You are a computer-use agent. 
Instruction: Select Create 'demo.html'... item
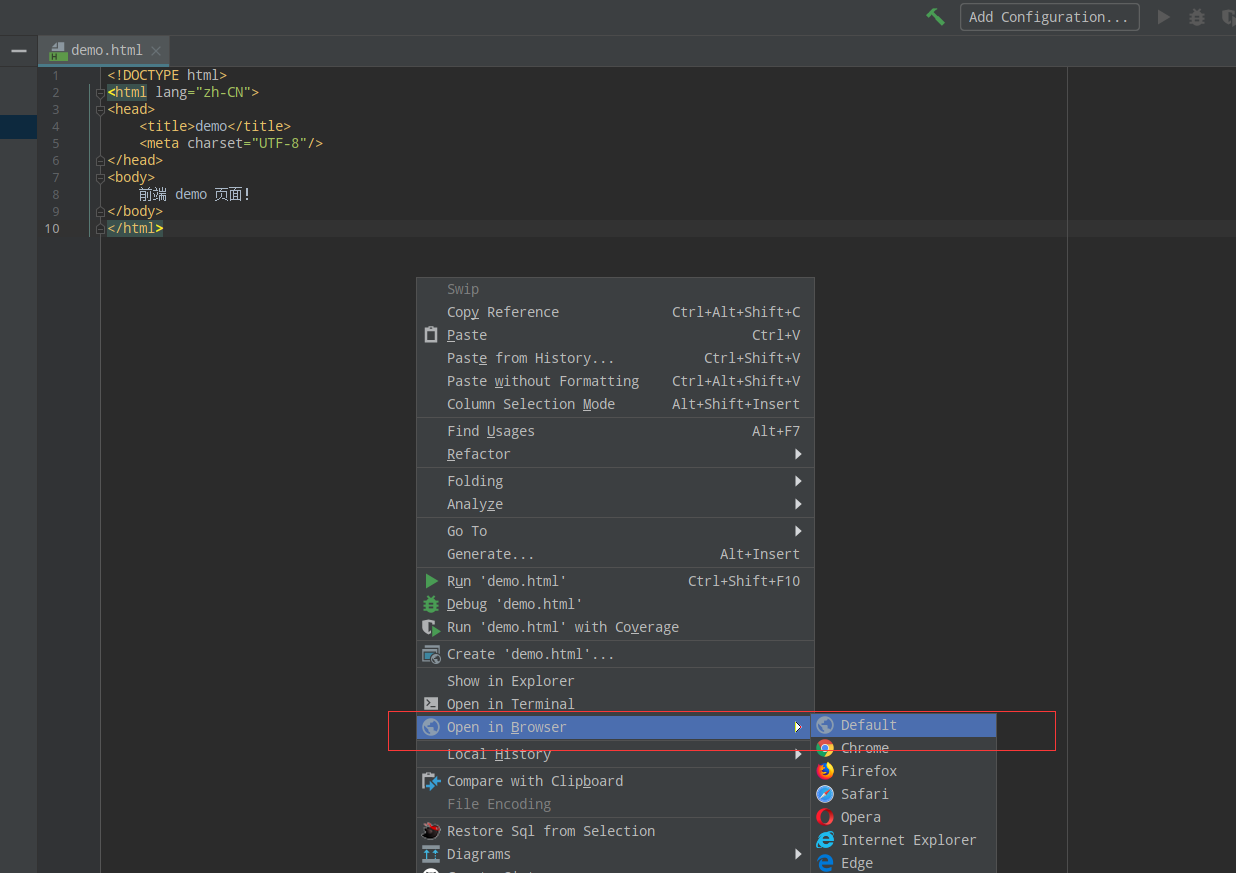(x=615, y=654)
